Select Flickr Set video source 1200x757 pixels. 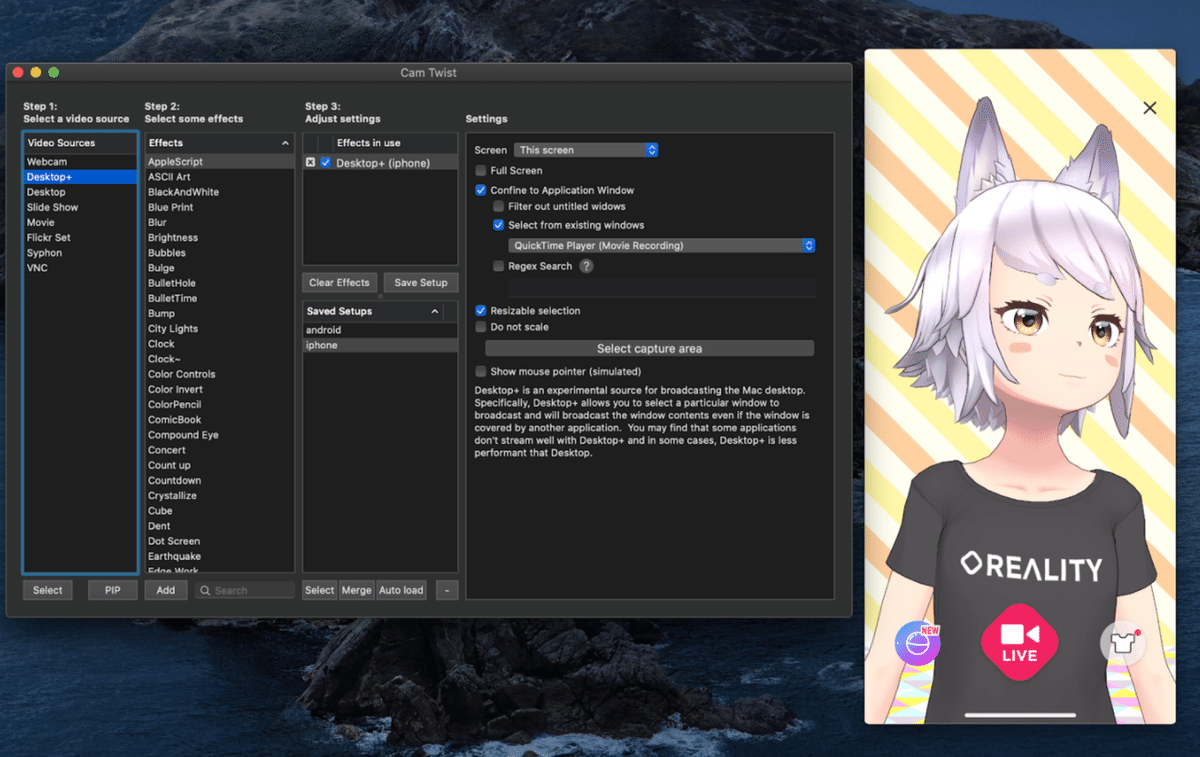tap(80, 238)
